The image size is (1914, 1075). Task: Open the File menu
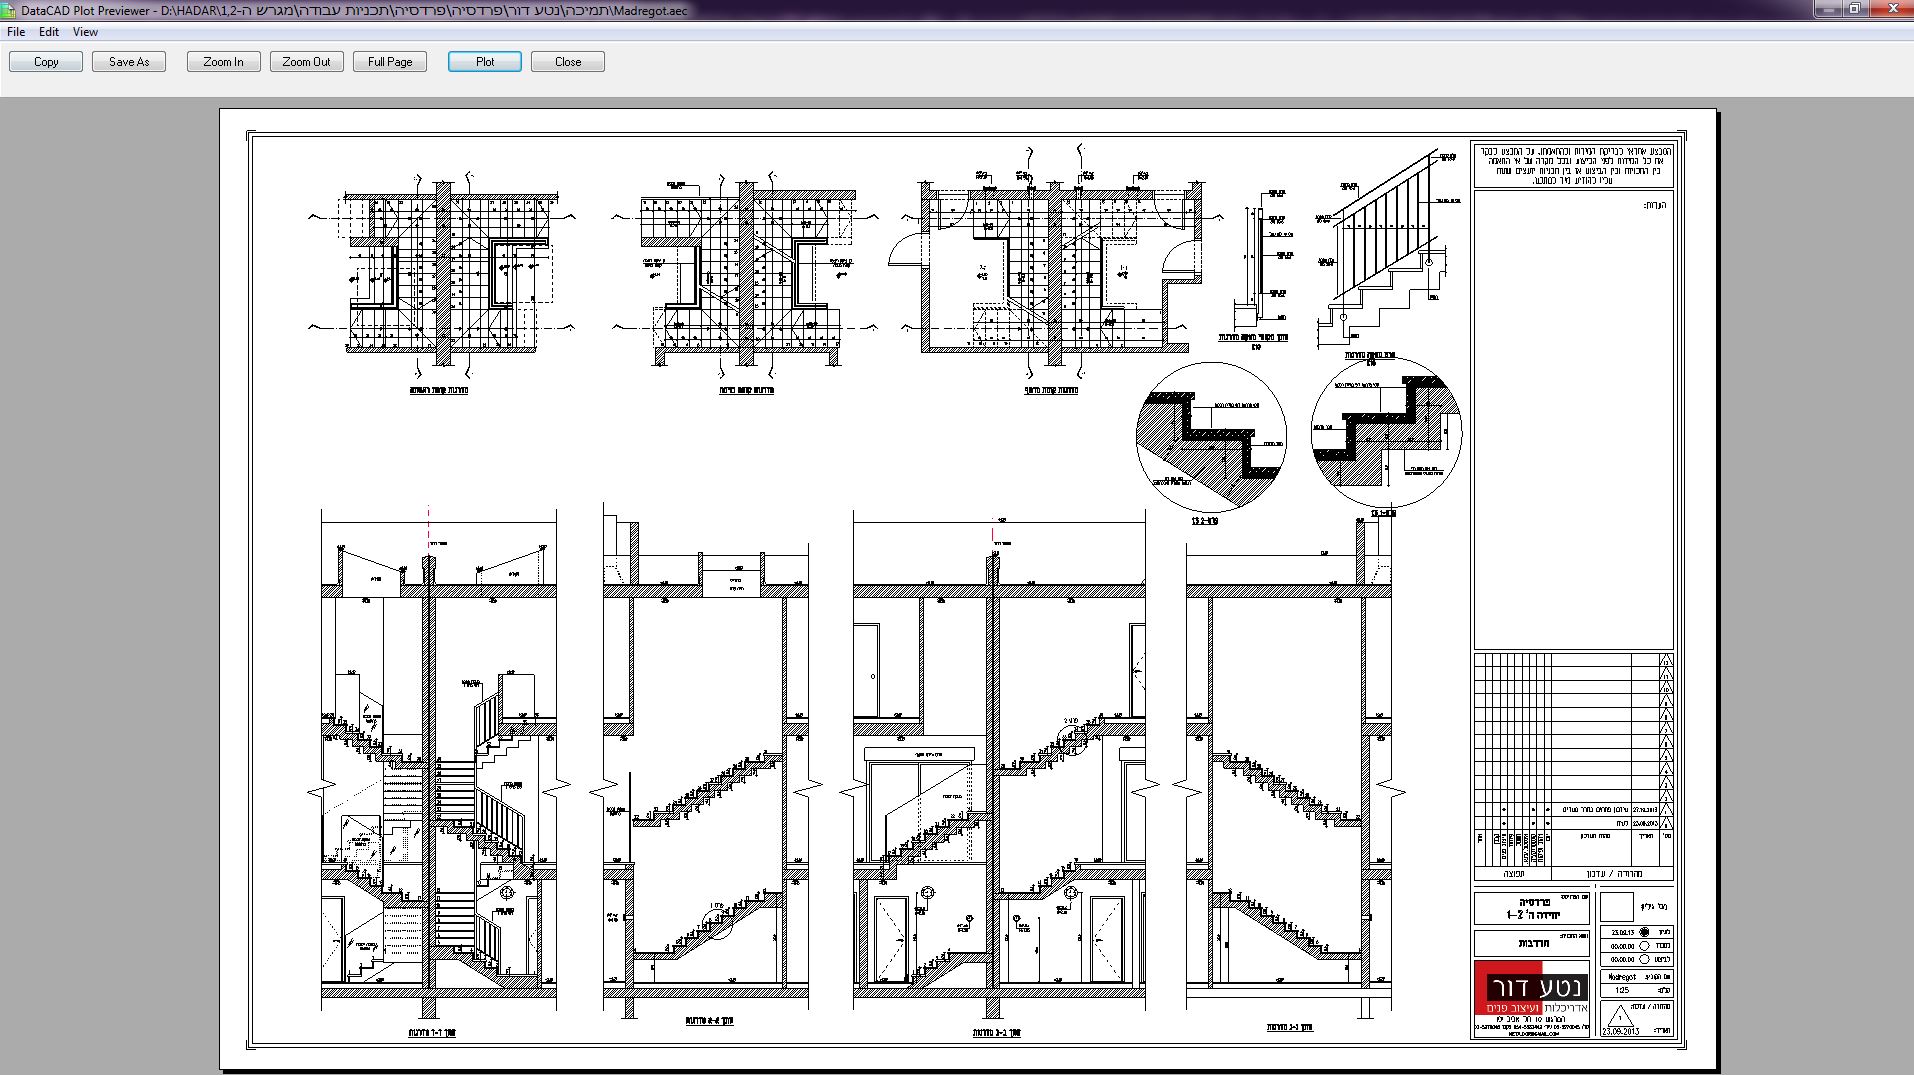pyautogui.click(x=16, y=32)
